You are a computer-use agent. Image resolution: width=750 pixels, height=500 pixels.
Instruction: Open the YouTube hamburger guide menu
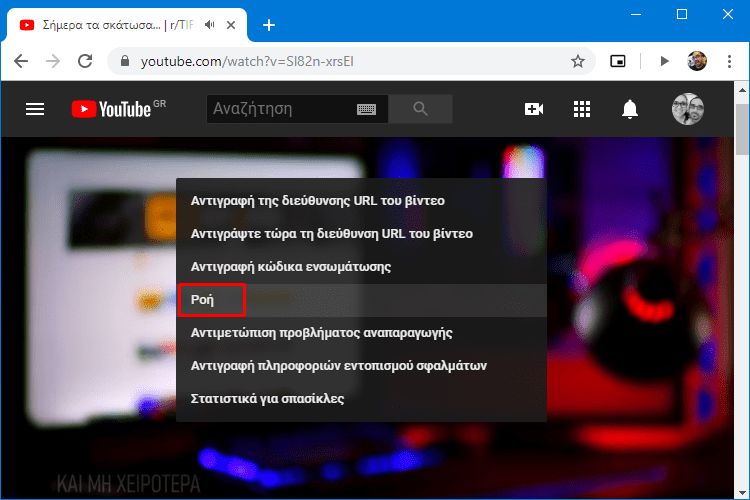point(35,109)
